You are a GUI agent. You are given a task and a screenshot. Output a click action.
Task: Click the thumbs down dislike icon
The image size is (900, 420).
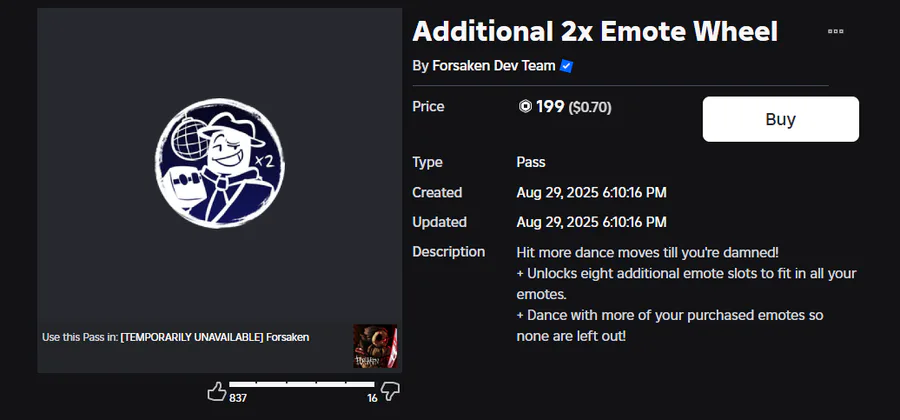pyautogui.click(x=390, y=392)
